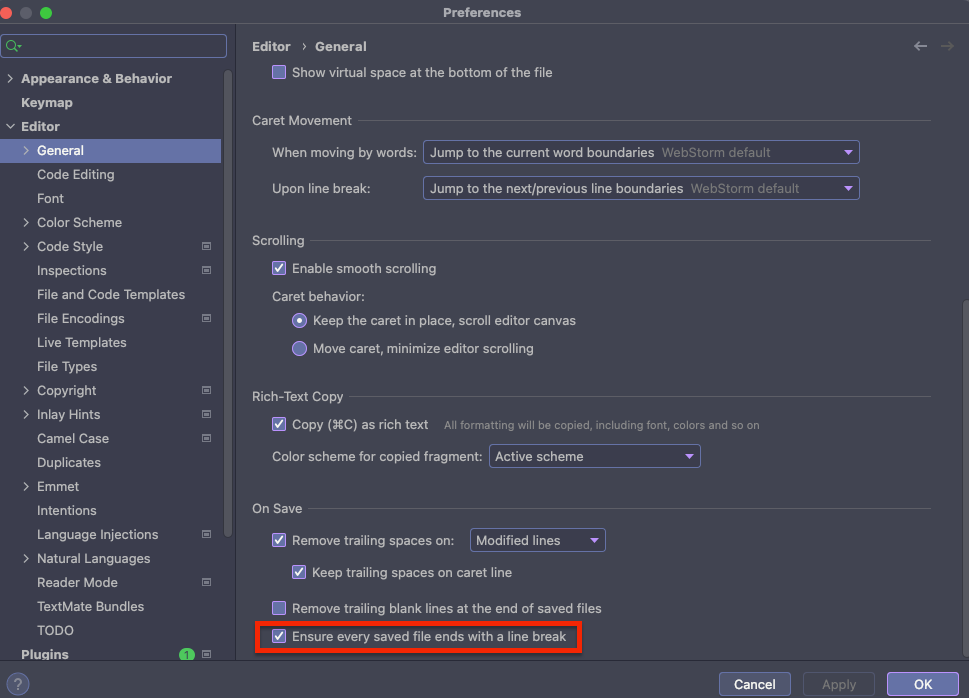Click the modified-settings icon next to Inspections
The height and width of the screenshot is (698, 969).
(x=205, y=270)
